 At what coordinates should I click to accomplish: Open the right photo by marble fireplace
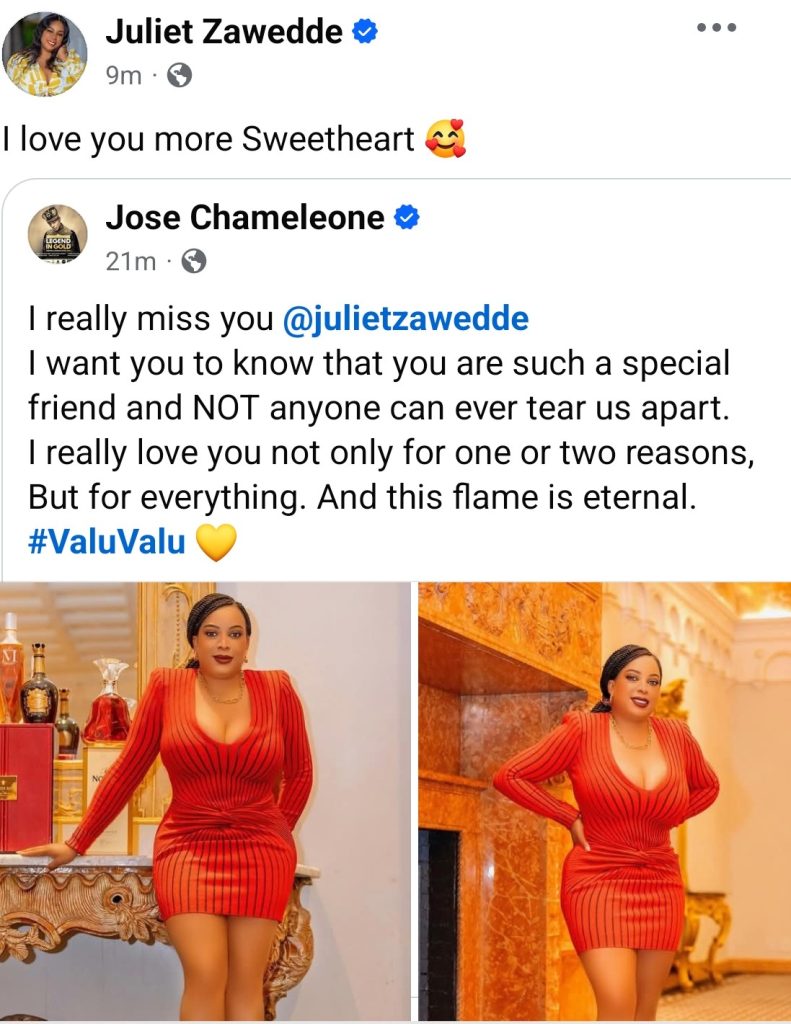click(x=604, y=801)
